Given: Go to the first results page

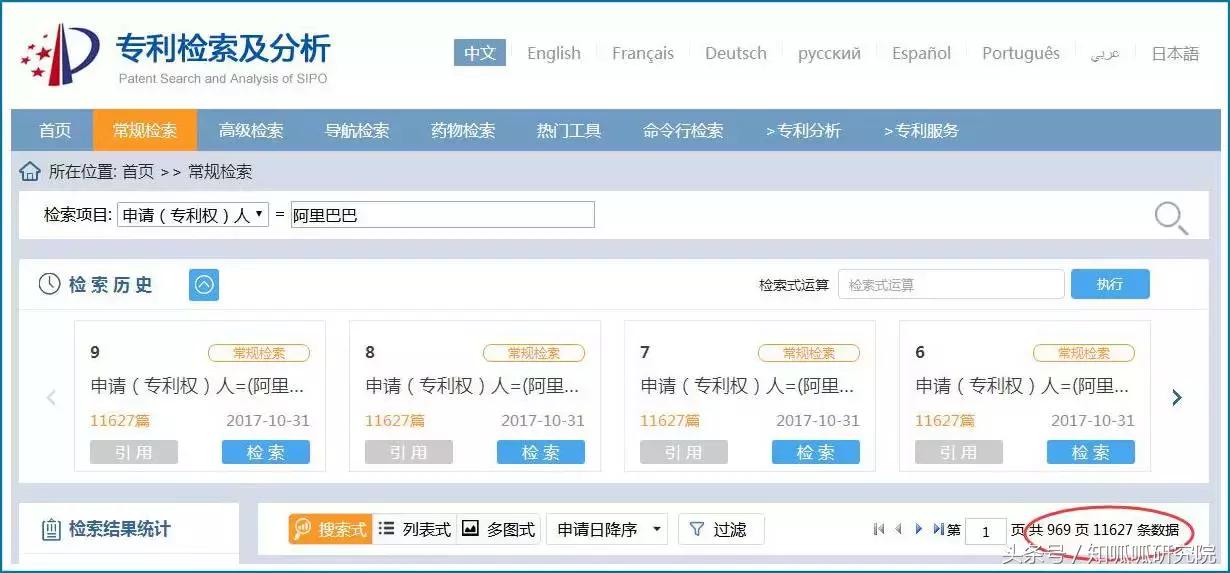Looking at the screenshot, I should pyautogui.click(x=878, y=529).
